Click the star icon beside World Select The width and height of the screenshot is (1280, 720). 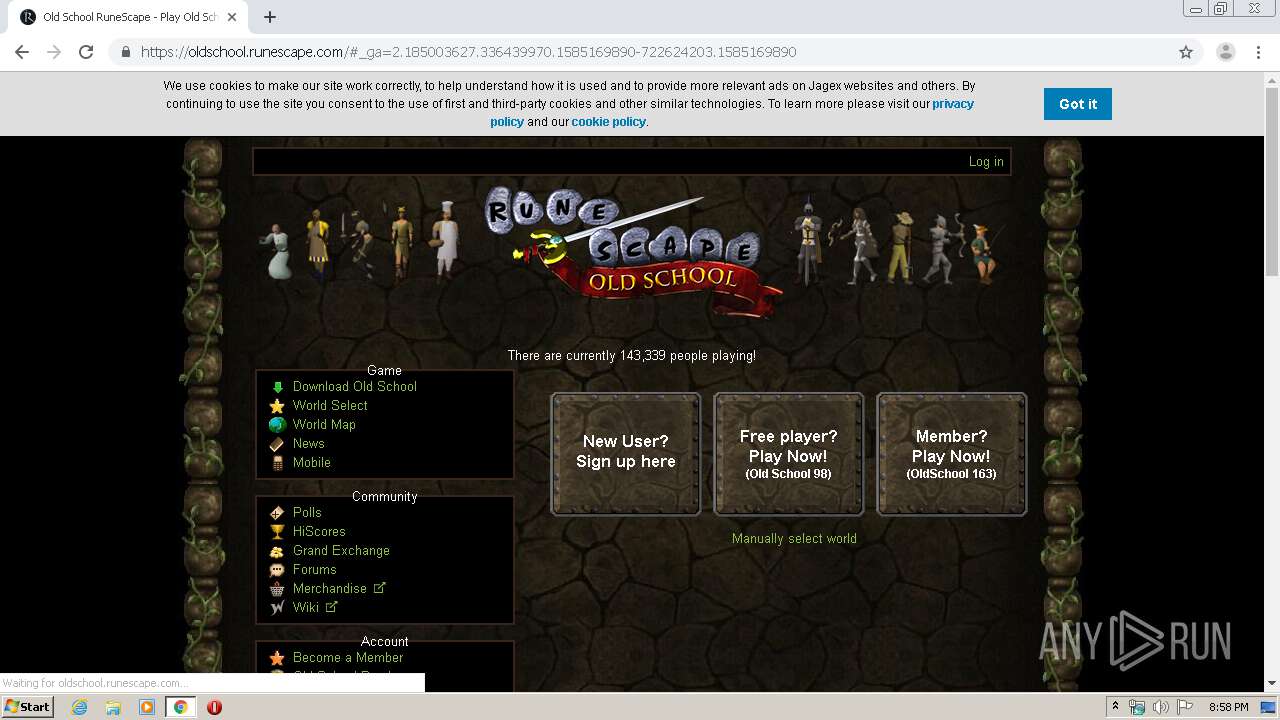277,406
